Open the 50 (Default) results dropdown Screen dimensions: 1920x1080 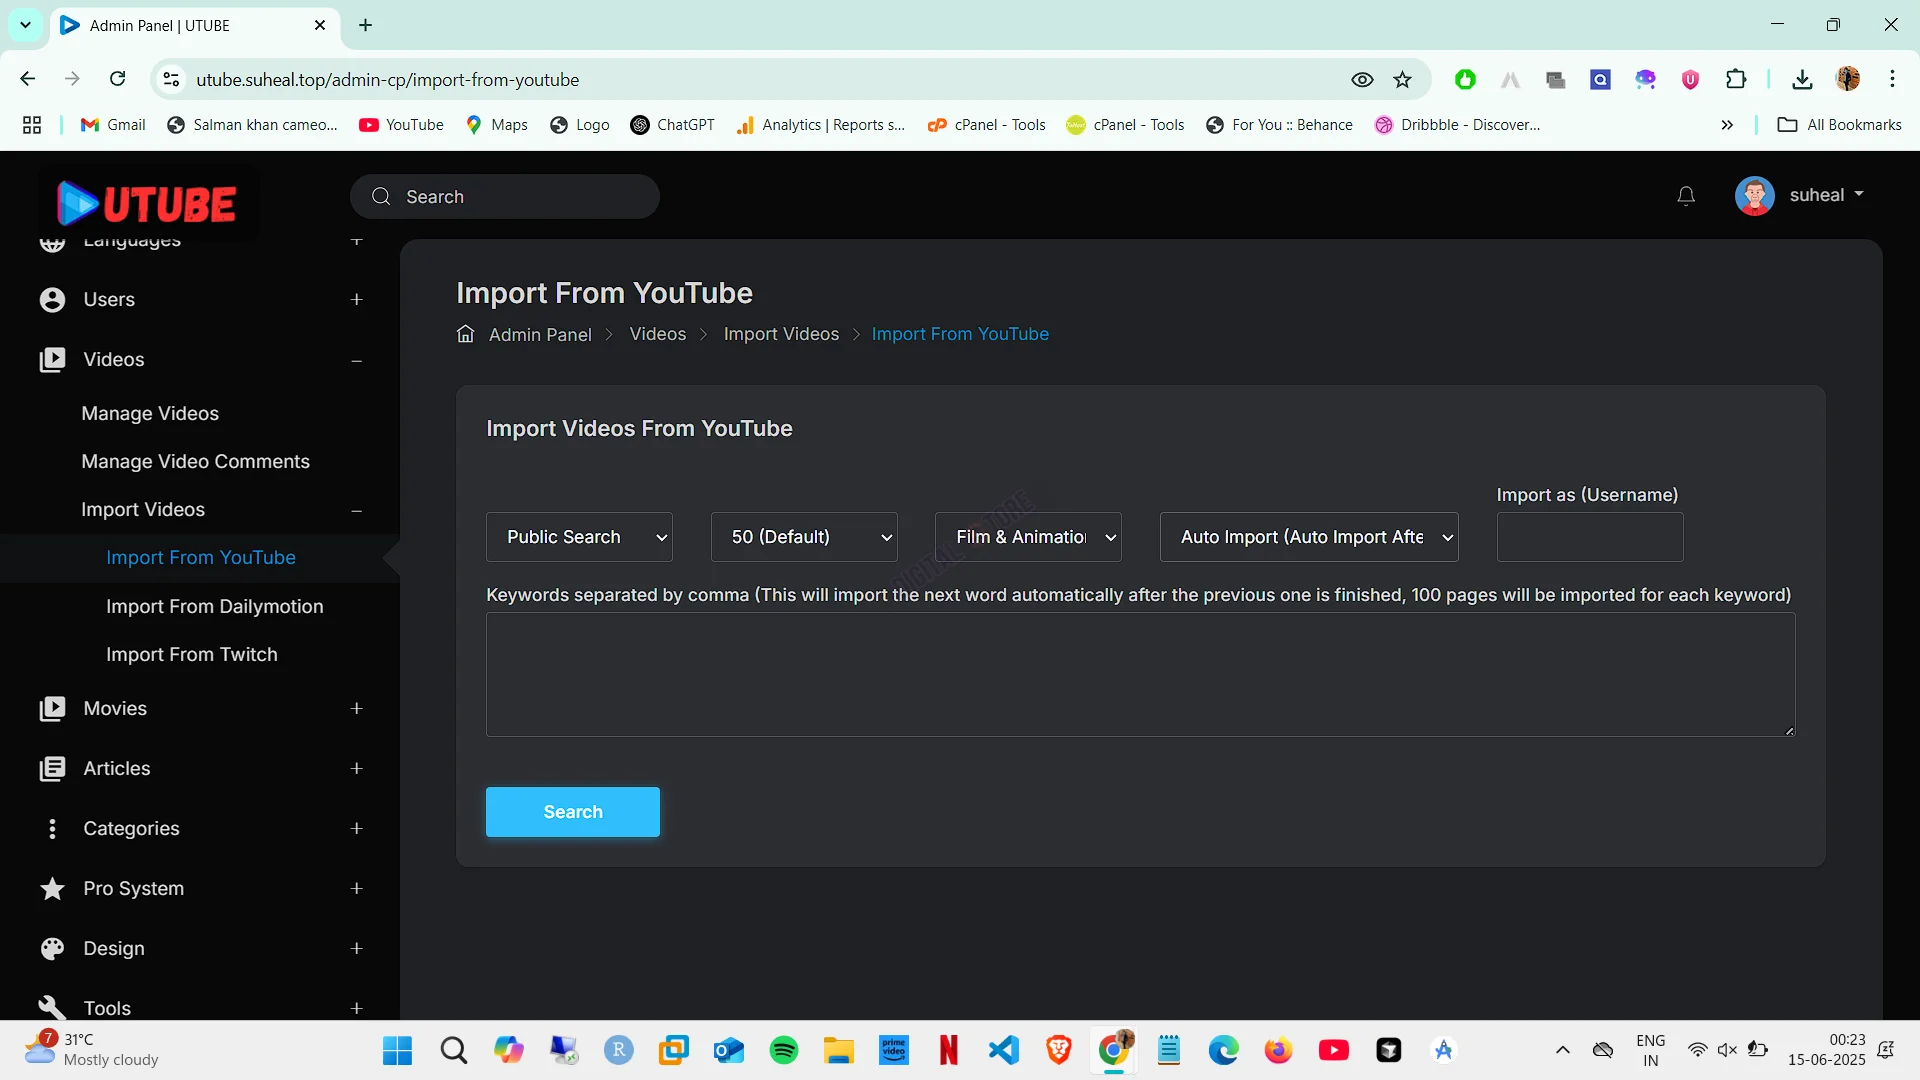[x=804, y=537]
